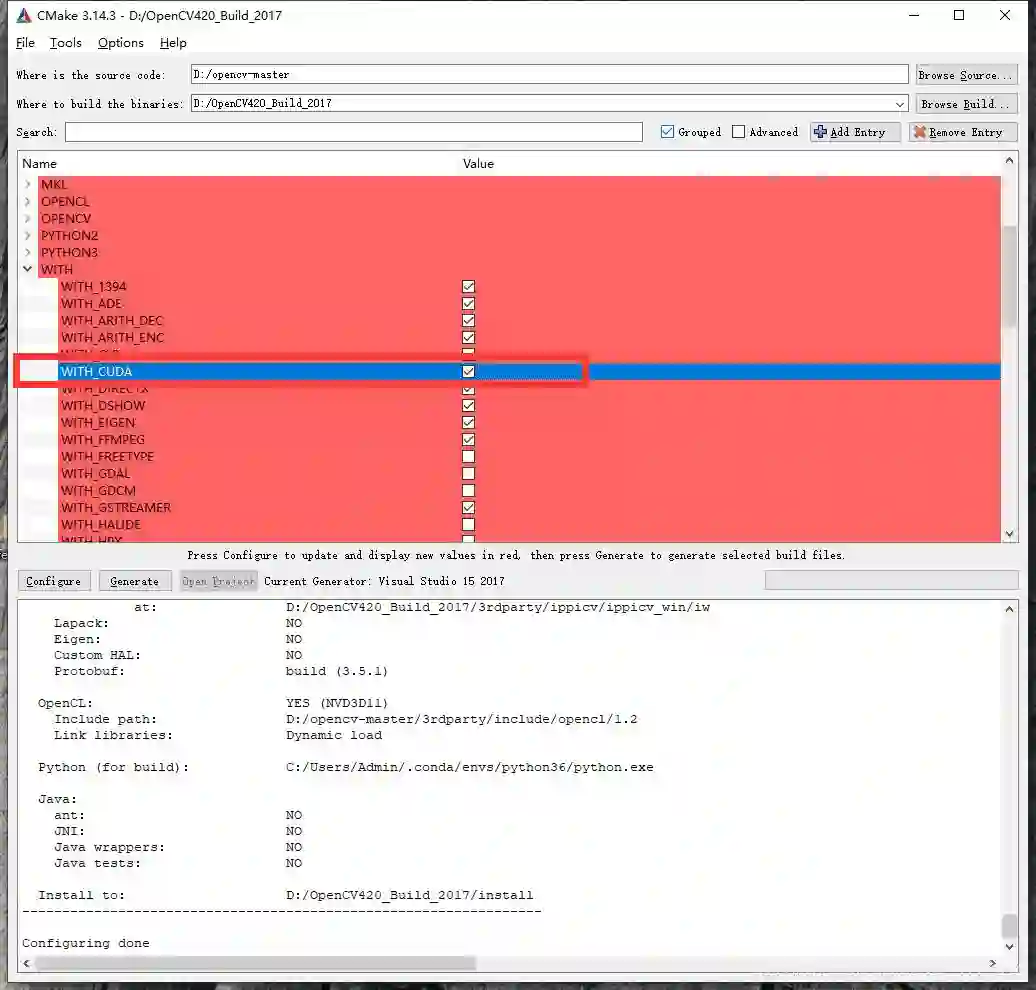
Task: Click the source code path field
Action: click(x=549, y=75)
